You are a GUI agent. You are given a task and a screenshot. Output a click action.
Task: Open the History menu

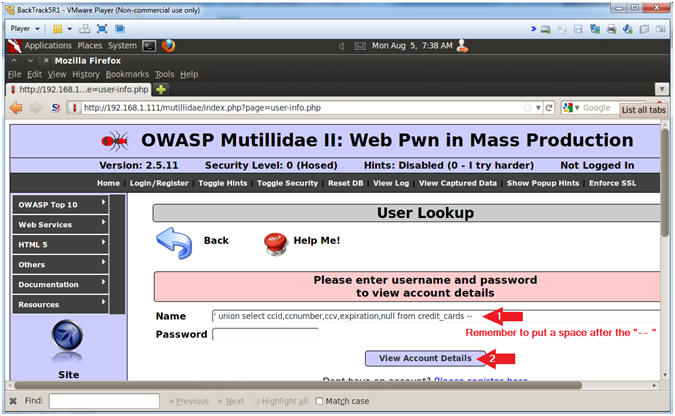click(x=86, y=75)
